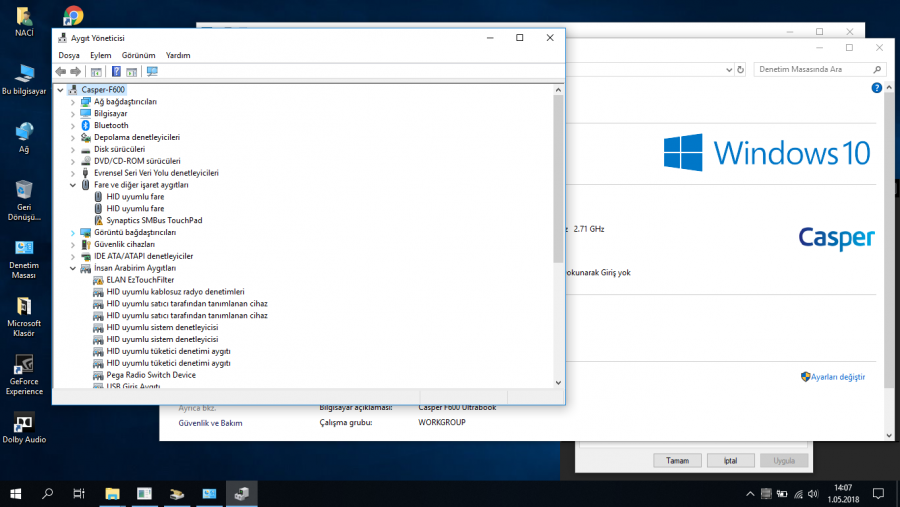Click the Forward arrow in Device Manager toolbar
Image resolution: width=900 pixels, height=507 pixels.
tap(76, 72)
